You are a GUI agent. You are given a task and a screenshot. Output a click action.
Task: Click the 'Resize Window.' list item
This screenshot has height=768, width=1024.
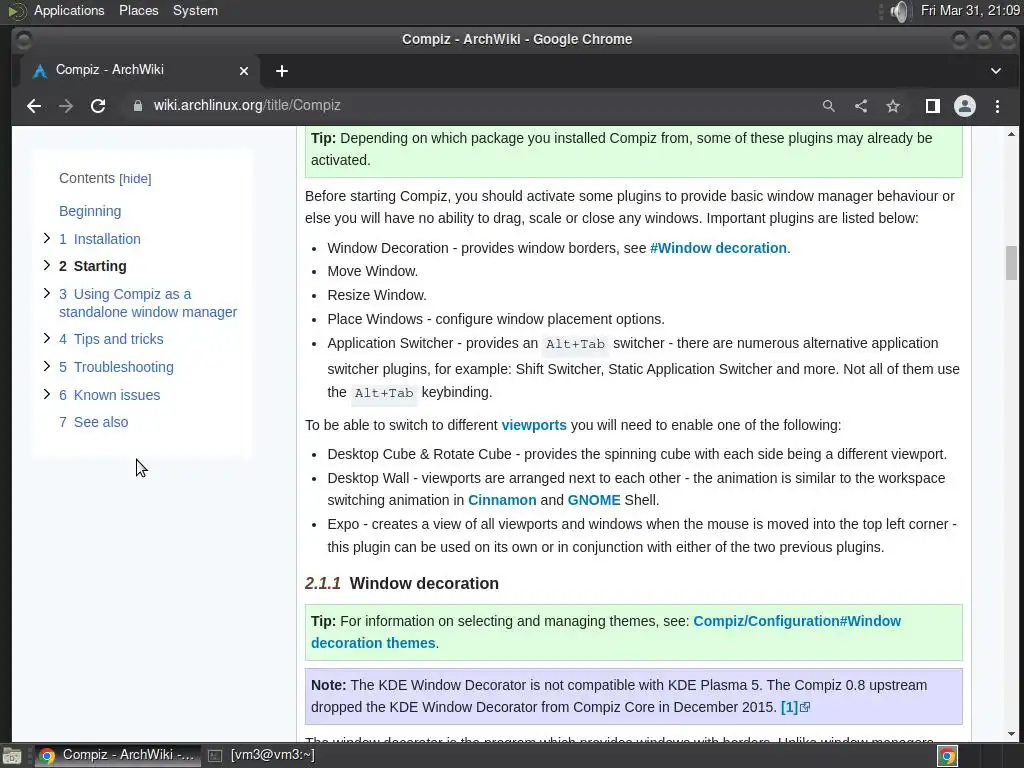click(377, 295)
